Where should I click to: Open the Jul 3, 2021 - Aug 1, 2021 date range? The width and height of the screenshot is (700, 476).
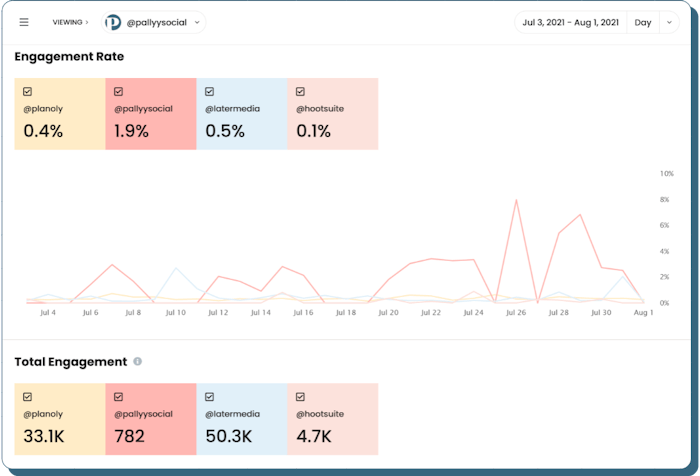coord(571,22)
